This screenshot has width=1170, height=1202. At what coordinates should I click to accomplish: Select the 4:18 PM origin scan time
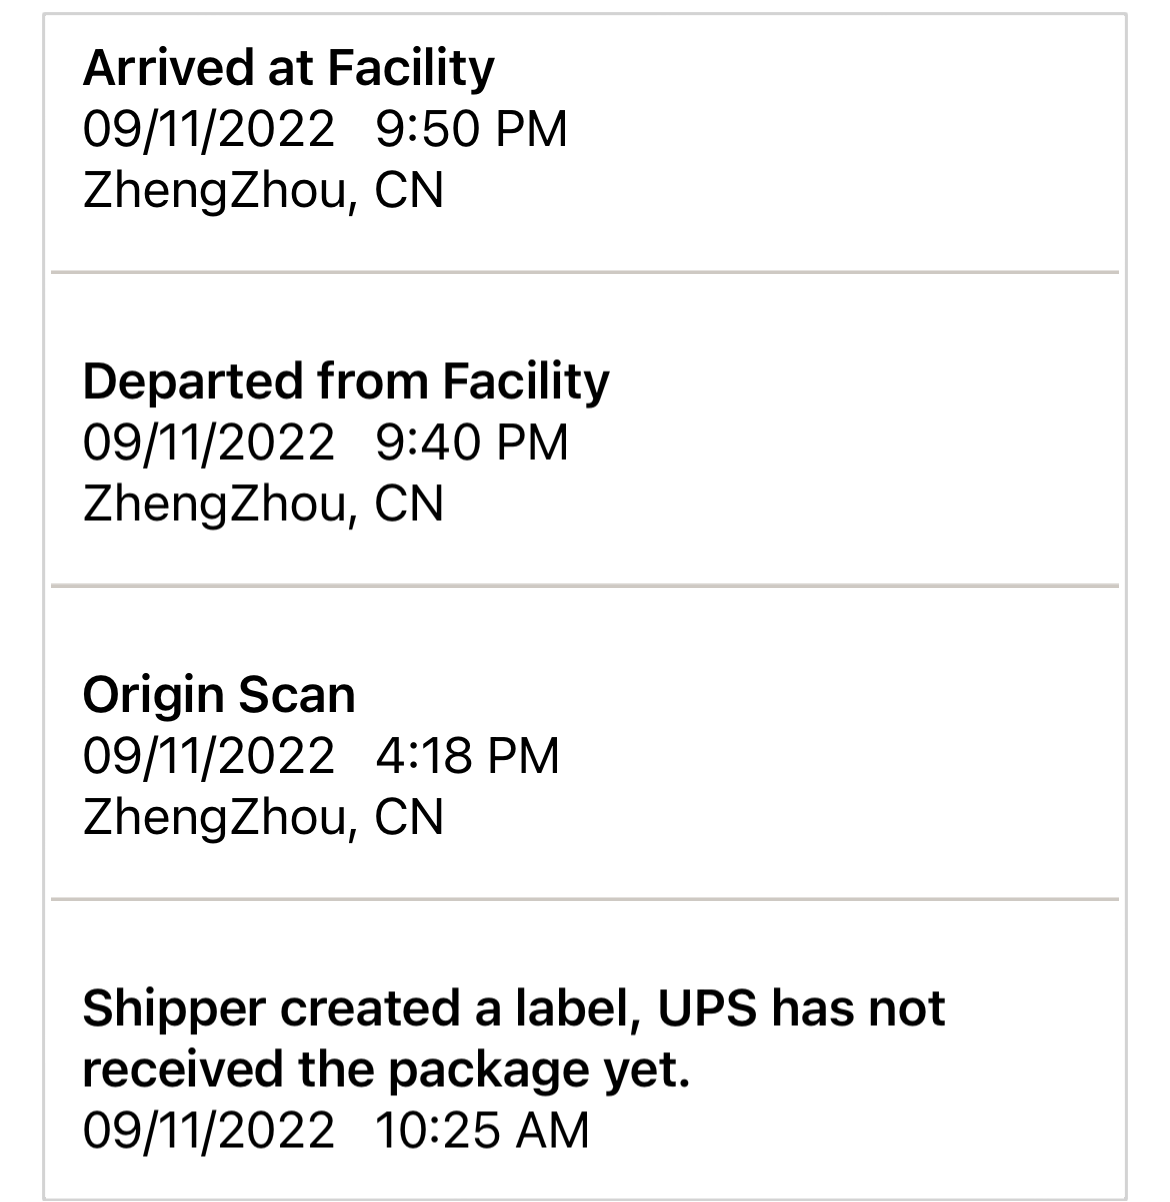point(467,755)
